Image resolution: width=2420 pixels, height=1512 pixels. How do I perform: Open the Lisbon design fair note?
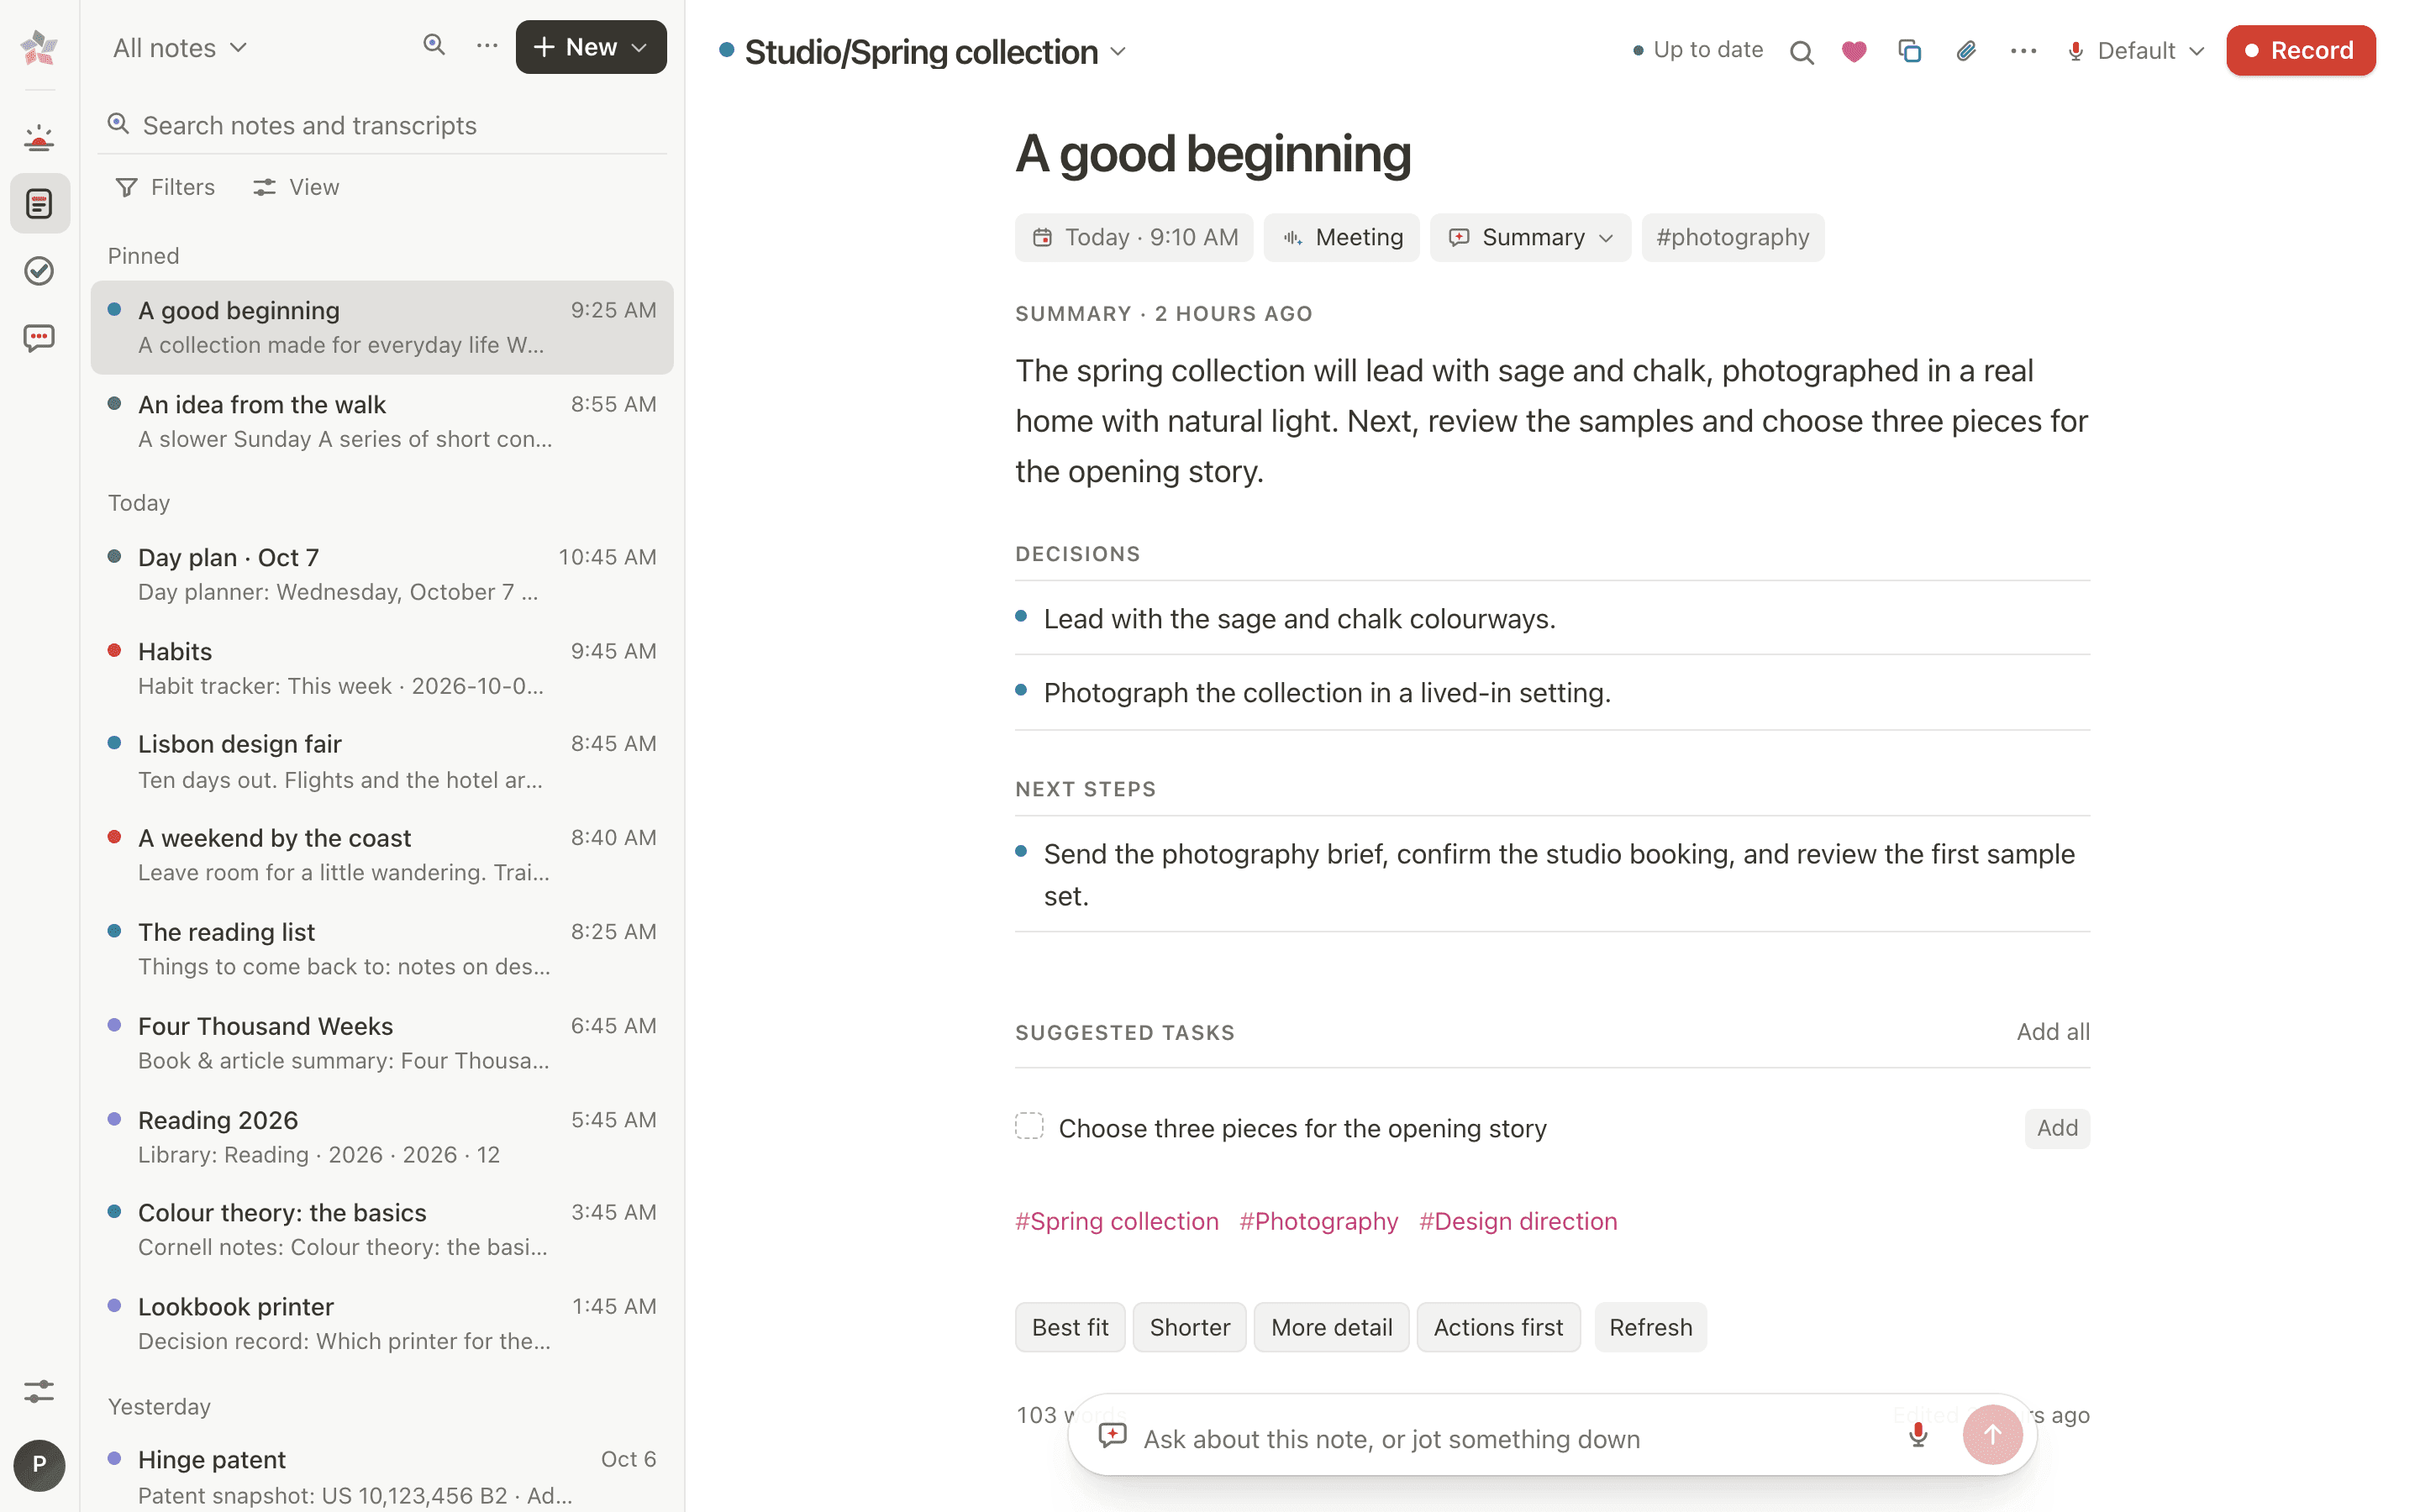point(382,761)
